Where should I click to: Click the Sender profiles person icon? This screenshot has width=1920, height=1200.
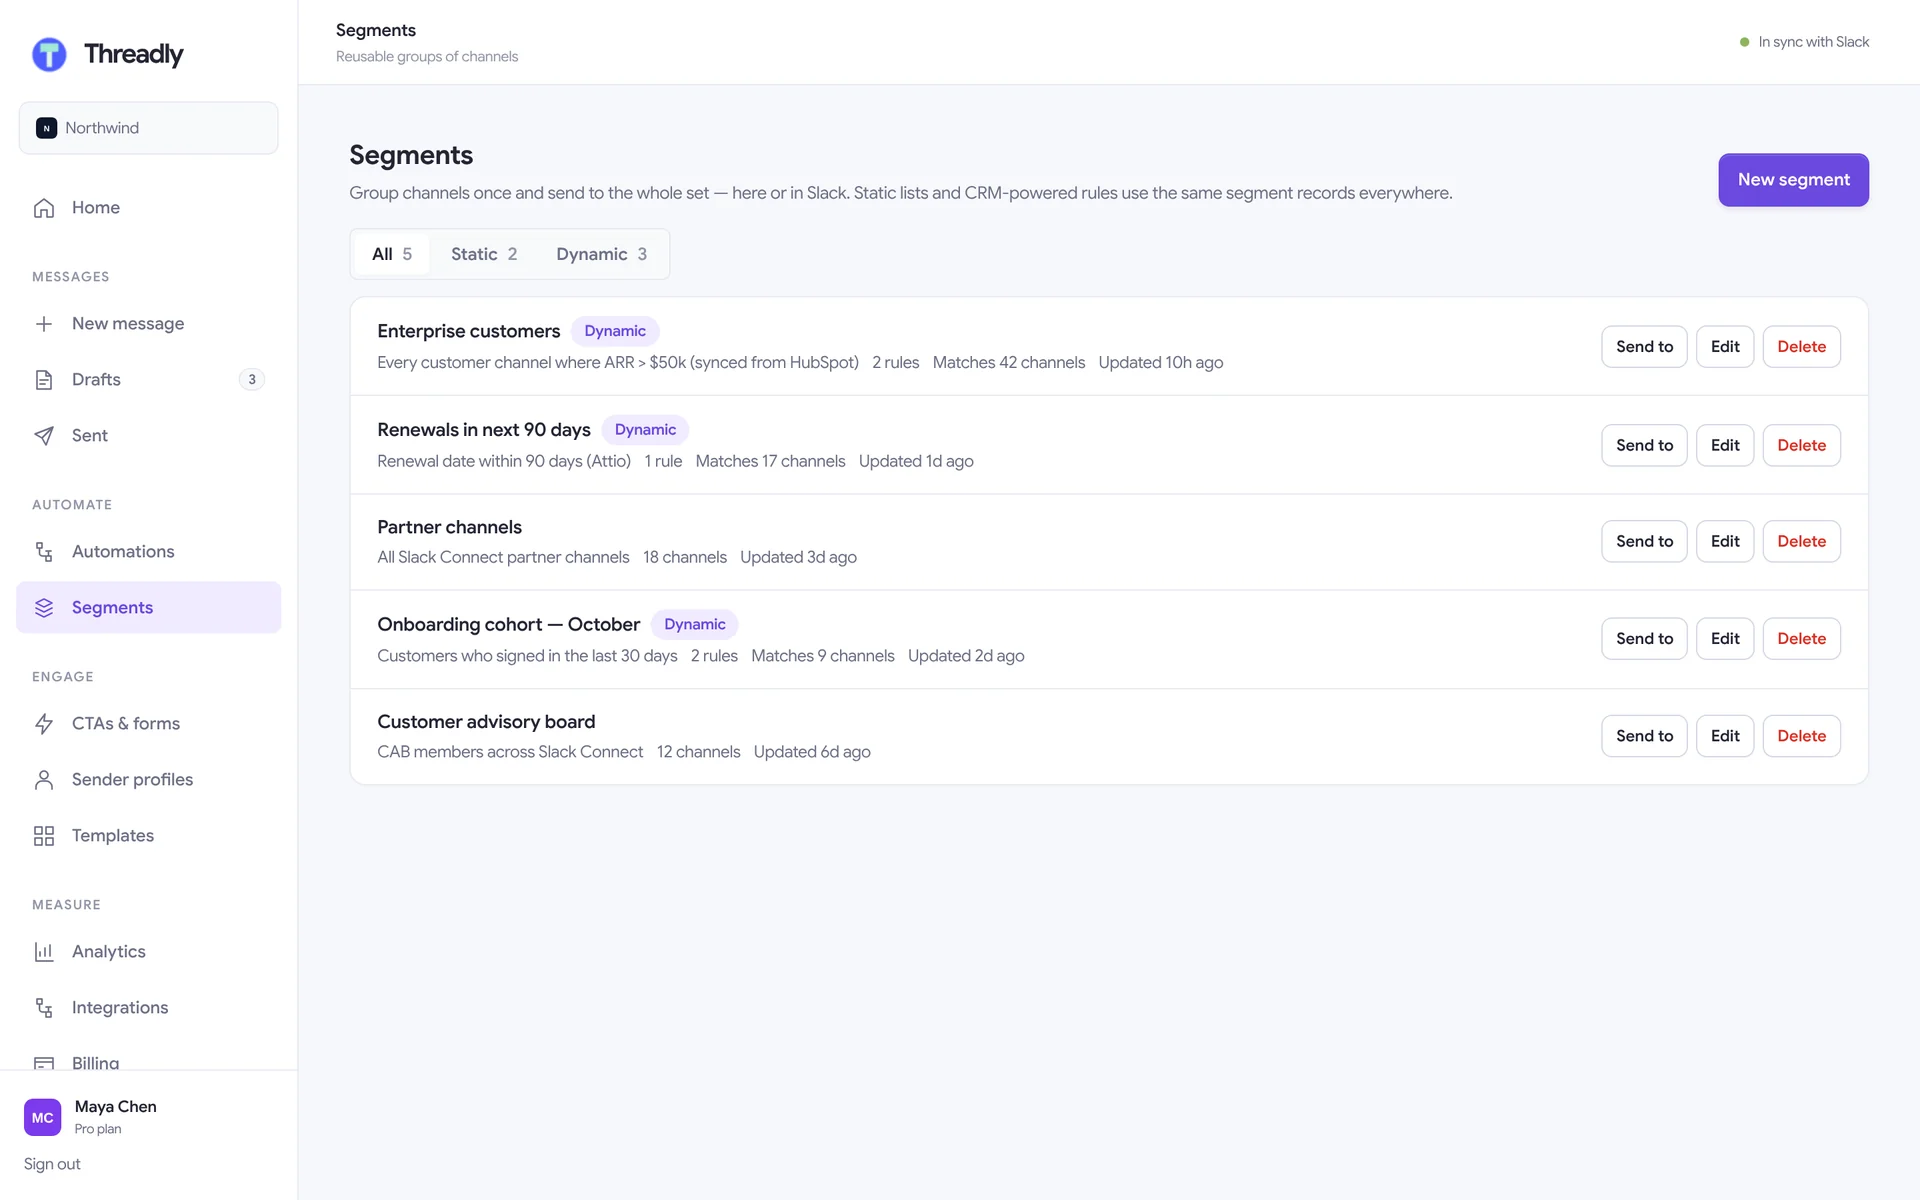[44, 780]
